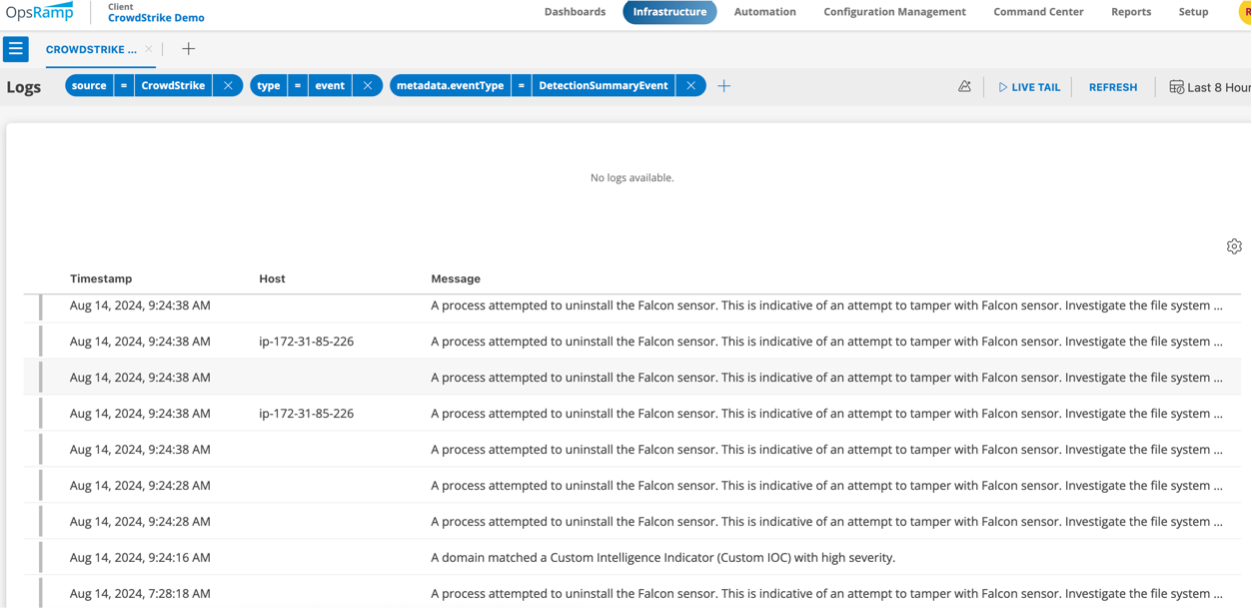The height and width of the screenshot is (608, 1252).
Task: Close the CROWDSTRIKE query tab
Action: (x=149, y=49)
